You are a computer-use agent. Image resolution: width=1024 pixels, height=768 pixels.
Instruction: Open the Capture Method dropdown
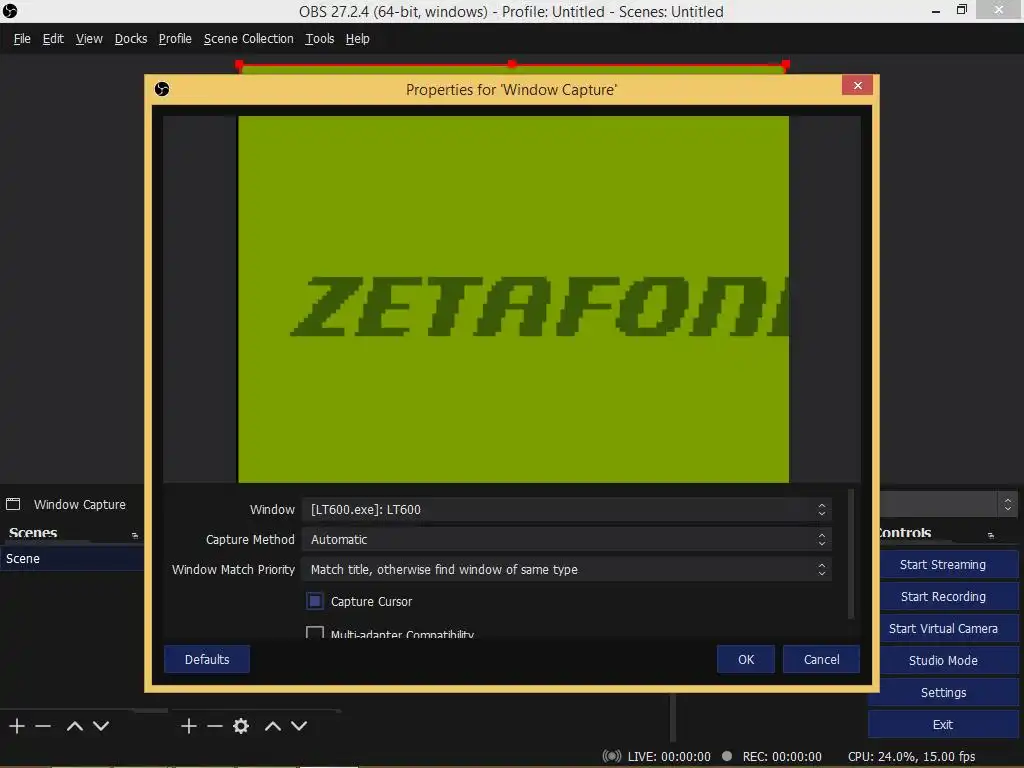pyautogui.click(x=566, y=539)
